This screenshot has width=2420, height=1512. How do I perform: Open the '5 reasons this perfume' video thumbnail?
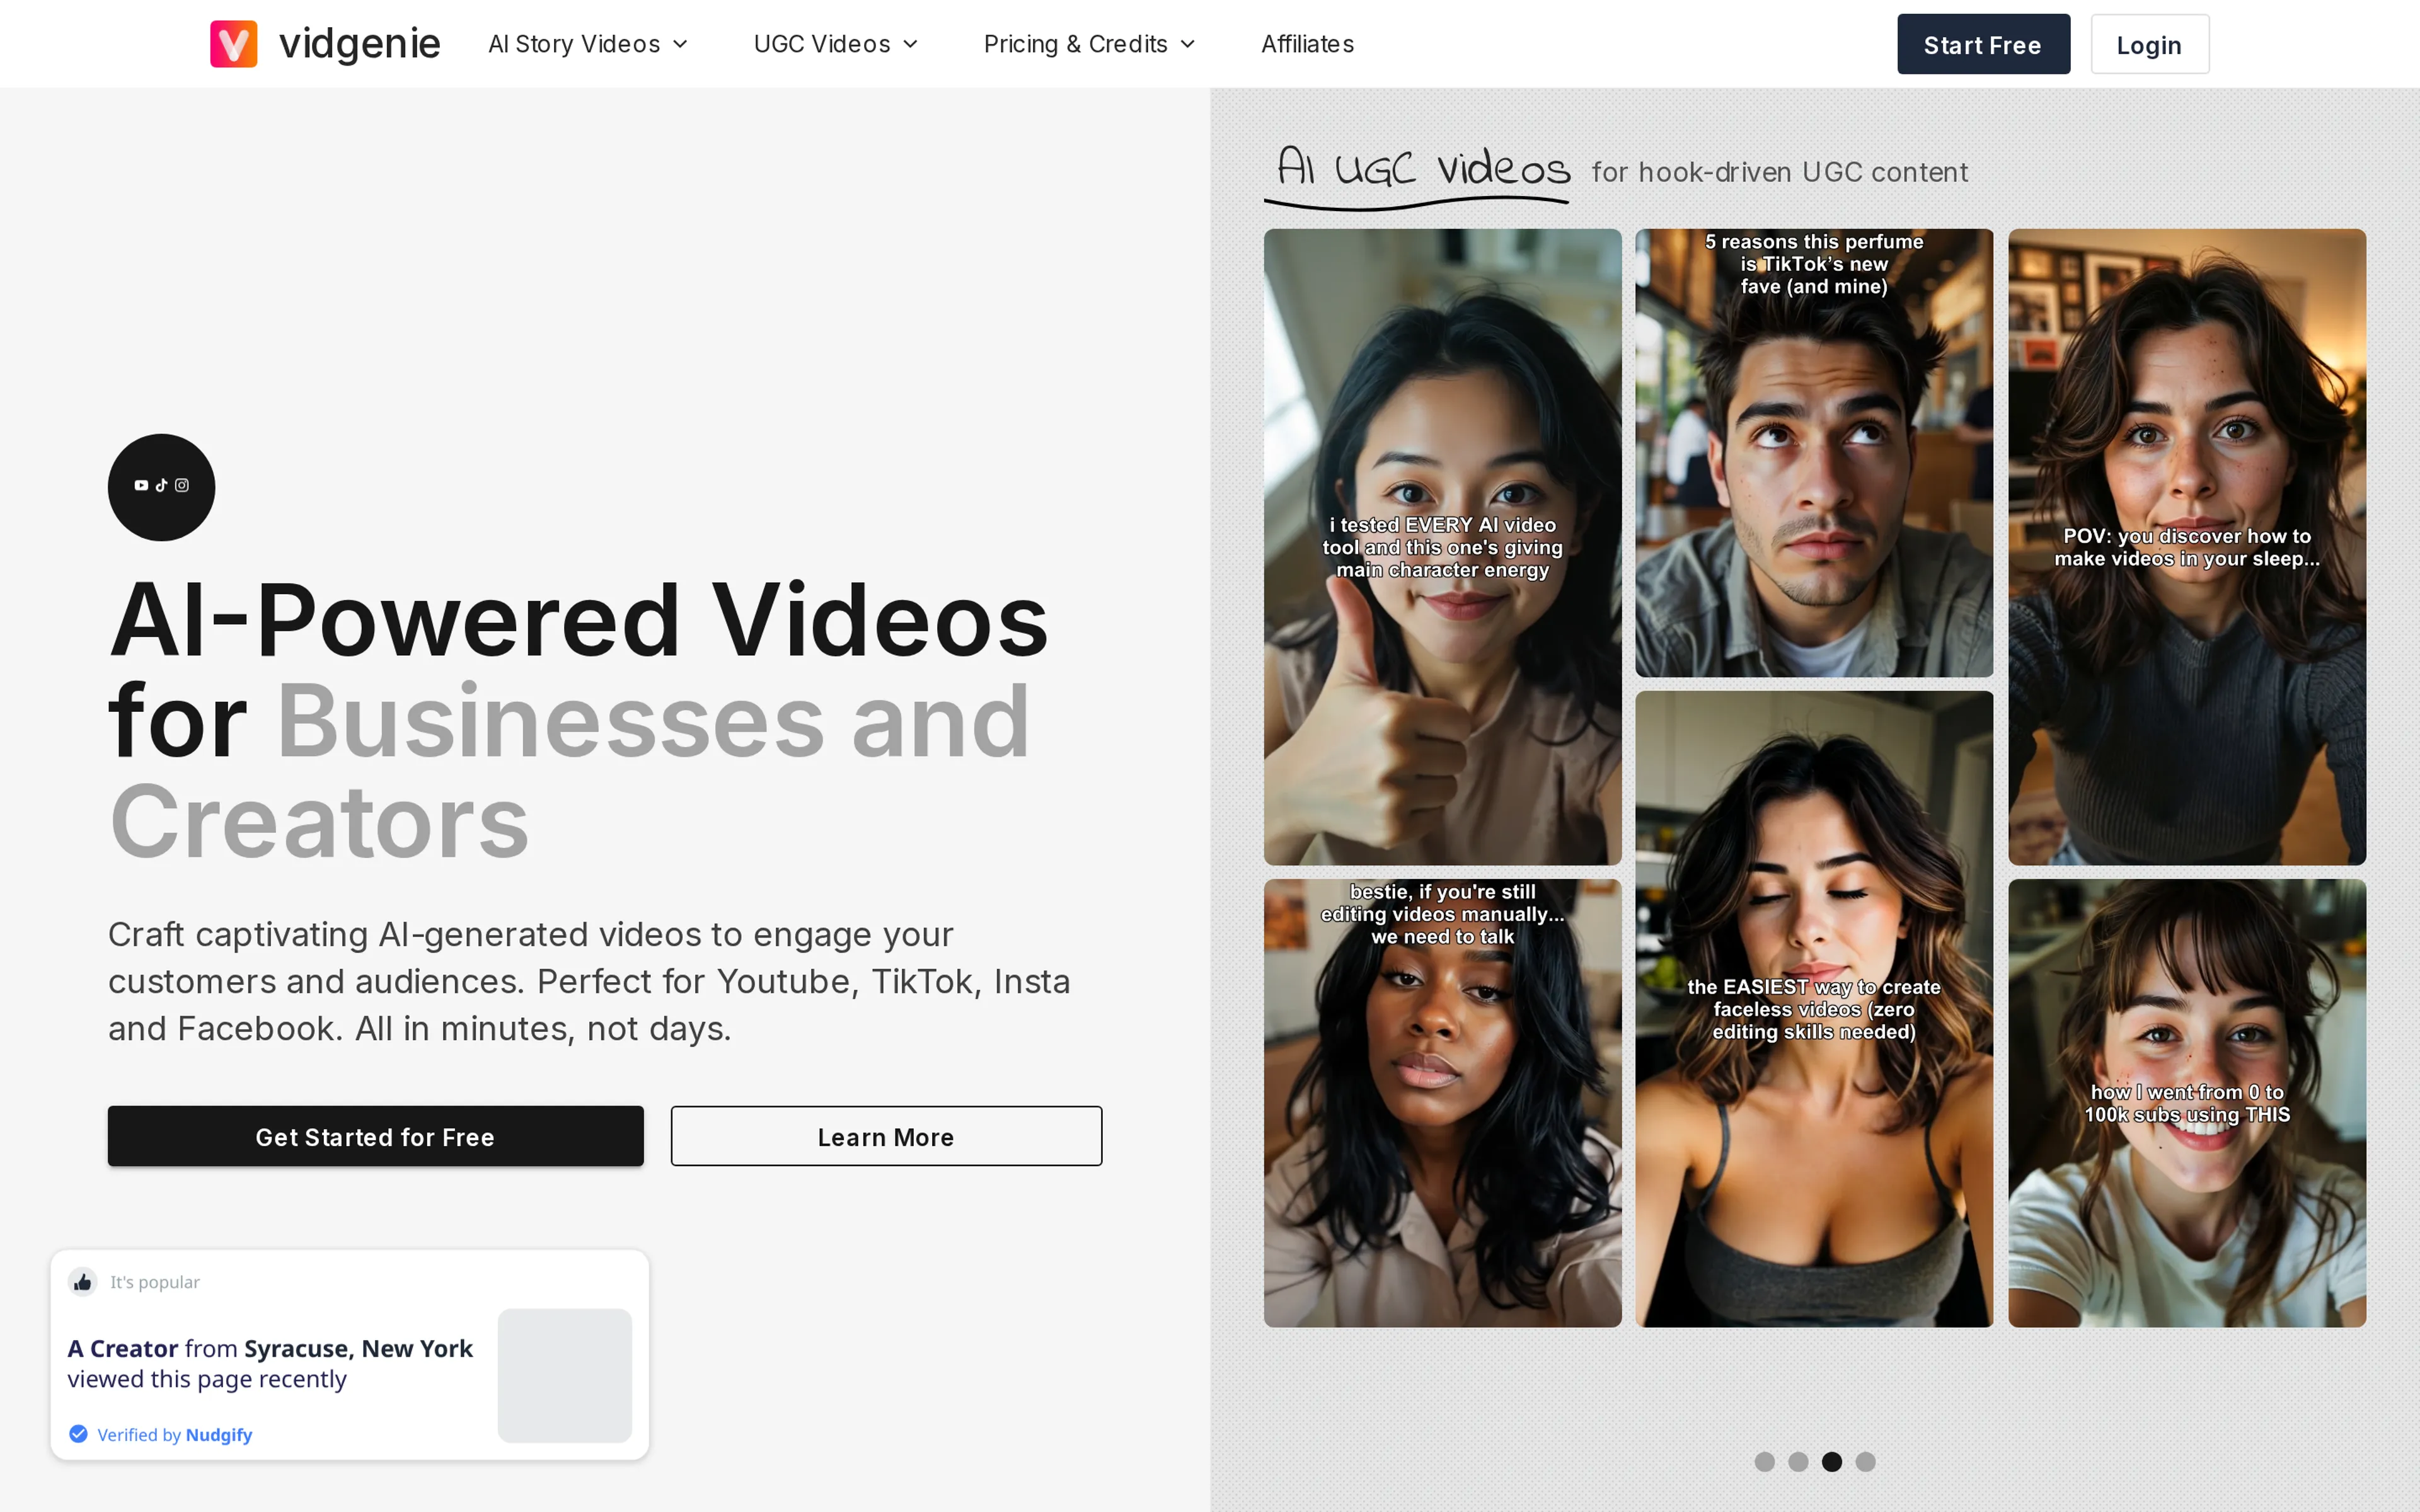point(1814,453)
